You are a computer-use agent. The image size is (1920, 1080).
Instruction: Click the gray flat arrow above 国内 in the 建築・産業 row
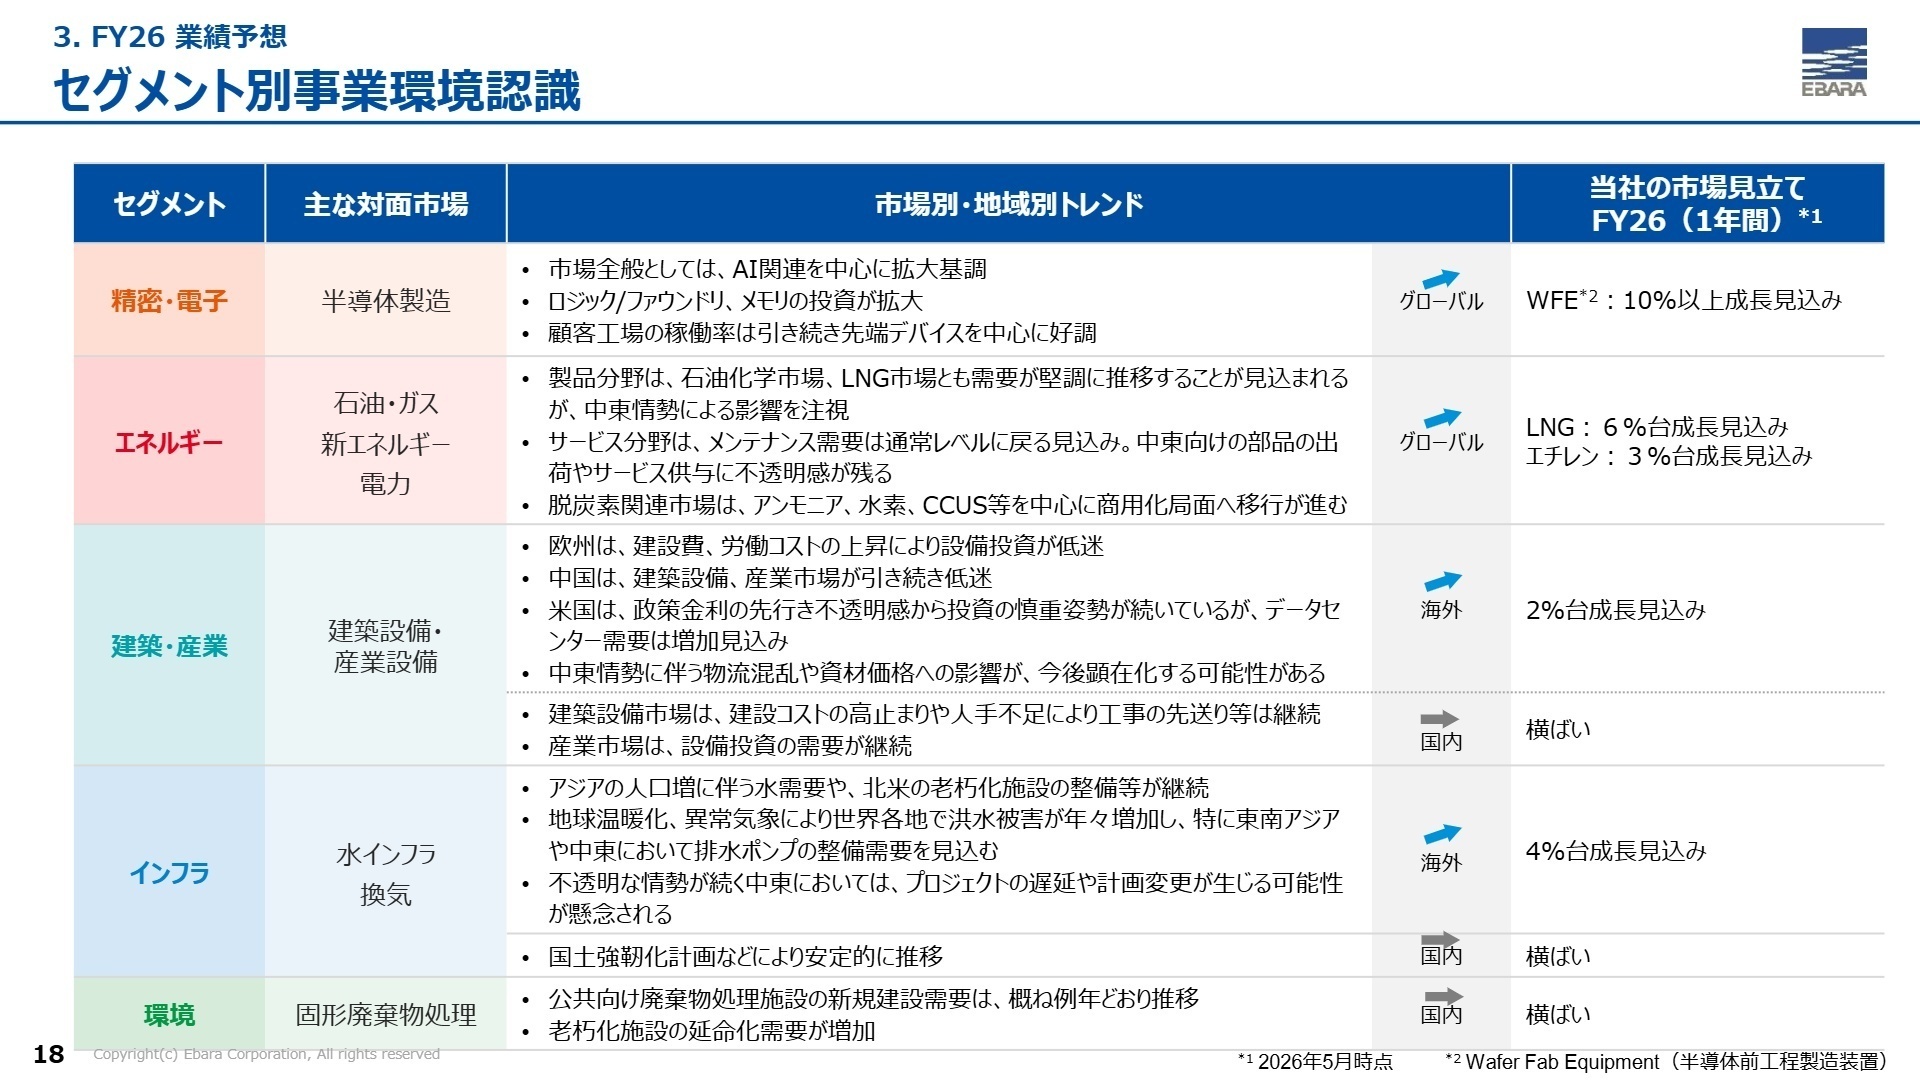[1440, 719]
